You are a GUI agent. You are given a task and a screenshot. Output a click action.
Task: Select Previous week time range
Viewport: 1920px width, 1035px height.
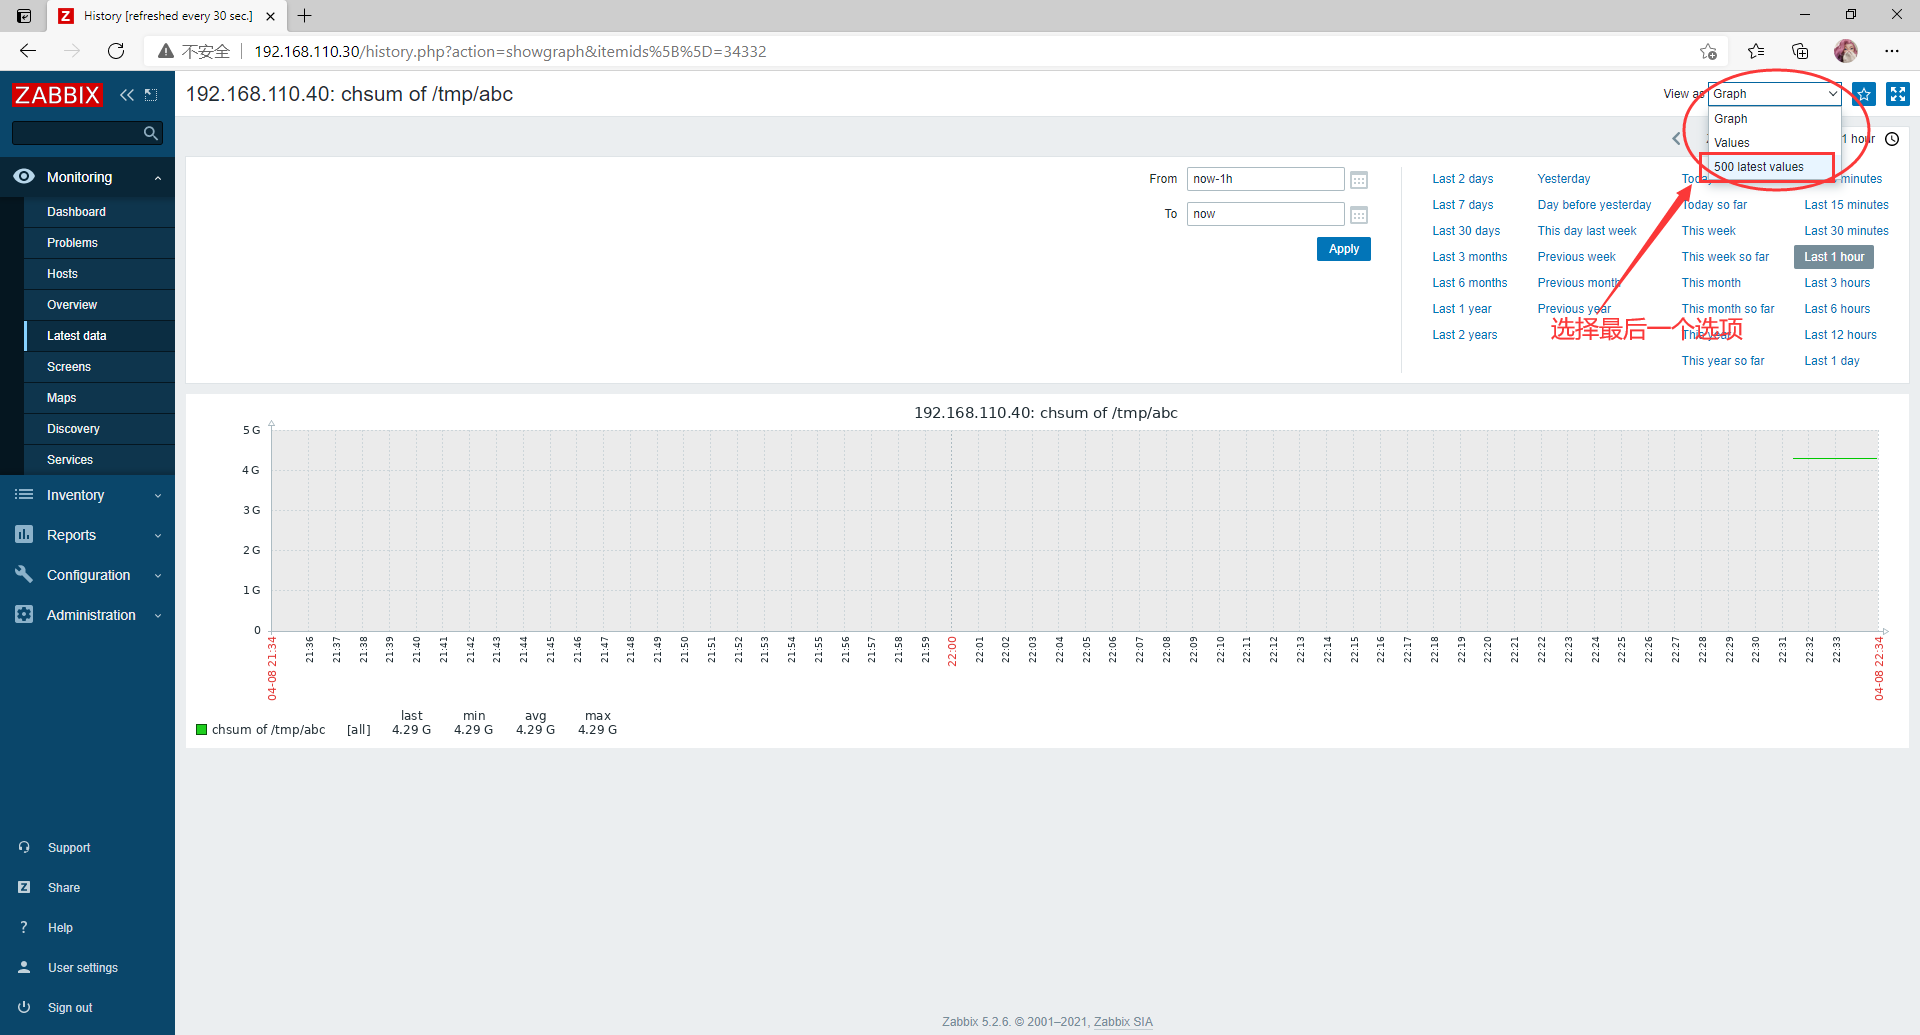tap(1576, 257)
